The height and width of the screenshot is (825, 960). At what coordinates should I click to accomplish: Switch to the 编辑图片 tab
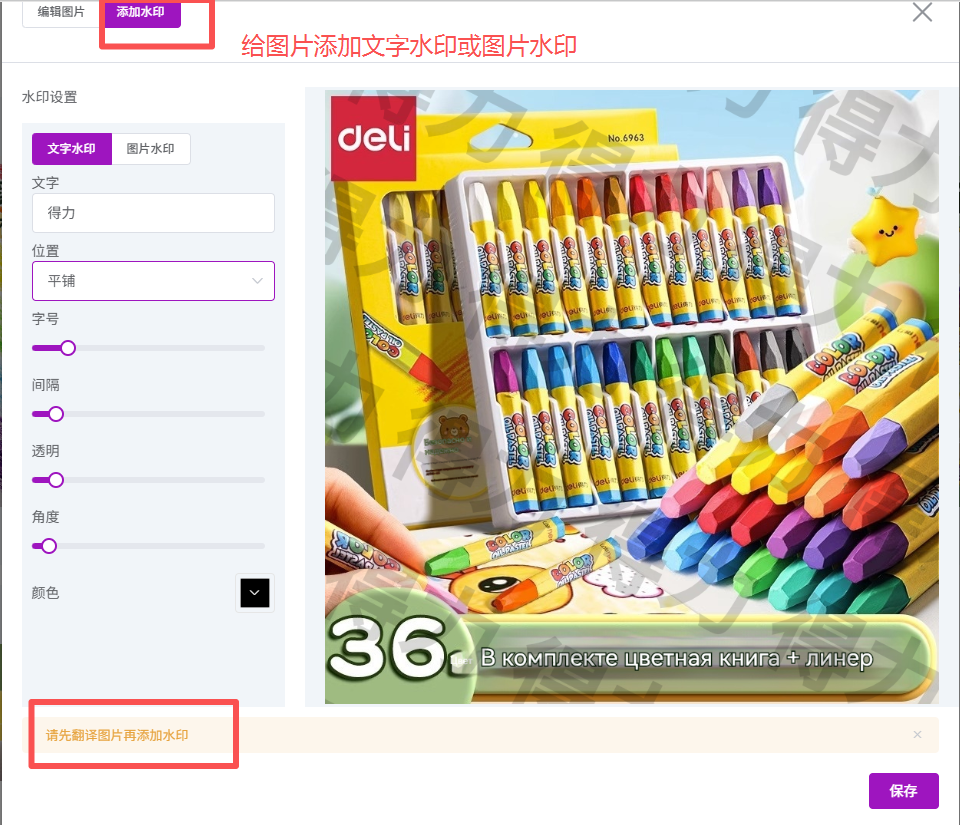pyautogui.click(x=61, y=12)
